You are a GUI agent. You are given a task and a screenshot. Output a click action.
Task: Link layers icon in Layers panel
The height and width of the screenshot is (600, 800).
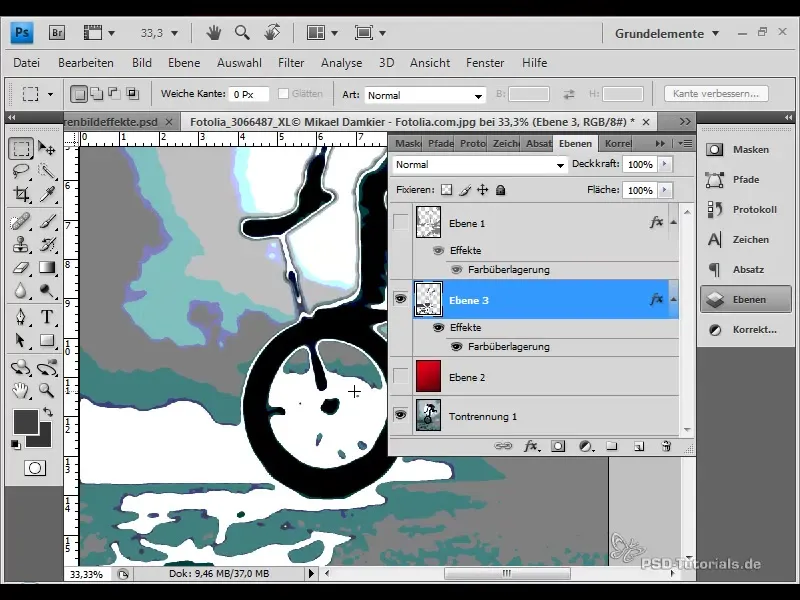[503, 446]
